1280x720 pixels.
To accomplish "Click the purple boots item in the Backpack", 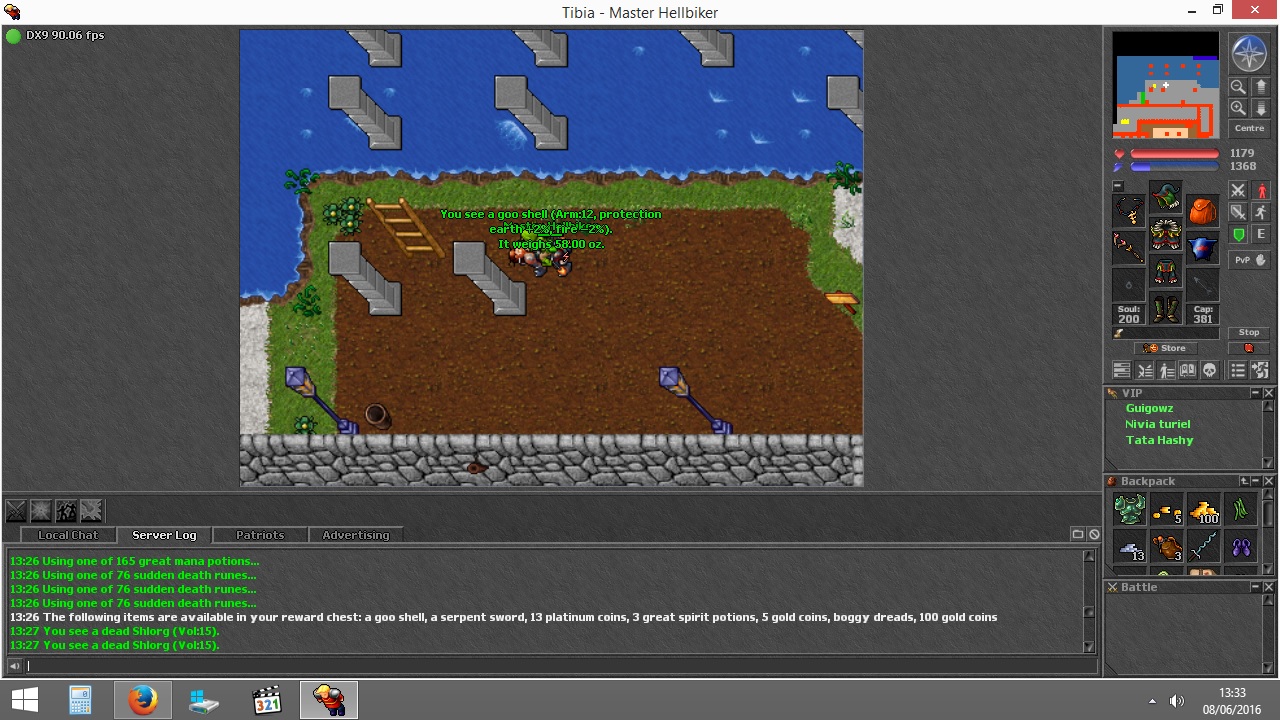I will (x=1241, y=546).
